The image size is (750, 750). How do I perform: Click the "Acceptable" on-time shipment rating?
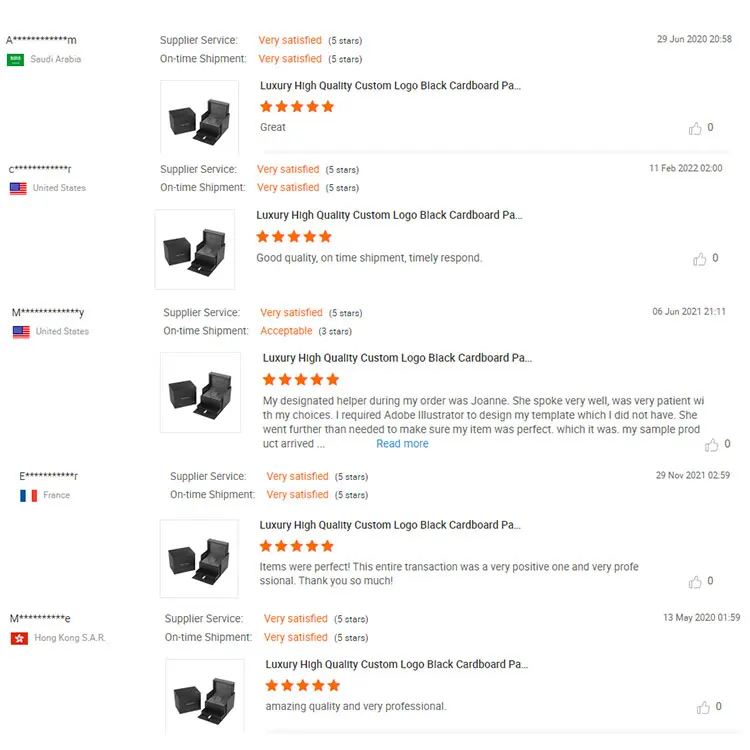click(286, 331)
